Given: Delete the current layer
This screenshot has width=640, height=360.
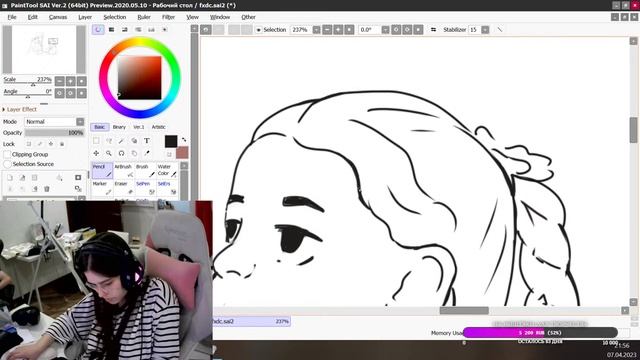Looking at the screenshot, I should tap(47, 189).
